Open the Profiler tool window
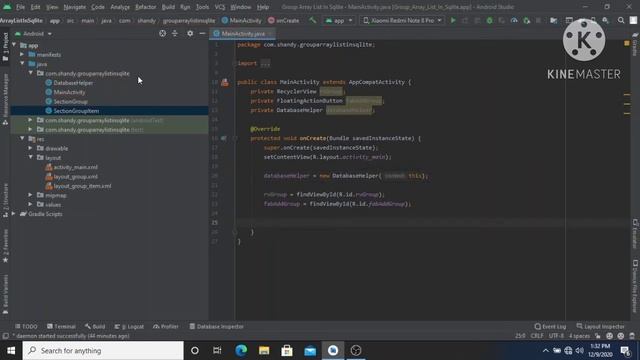This screenshot has height=360, width=640. [x=166, y=327]
